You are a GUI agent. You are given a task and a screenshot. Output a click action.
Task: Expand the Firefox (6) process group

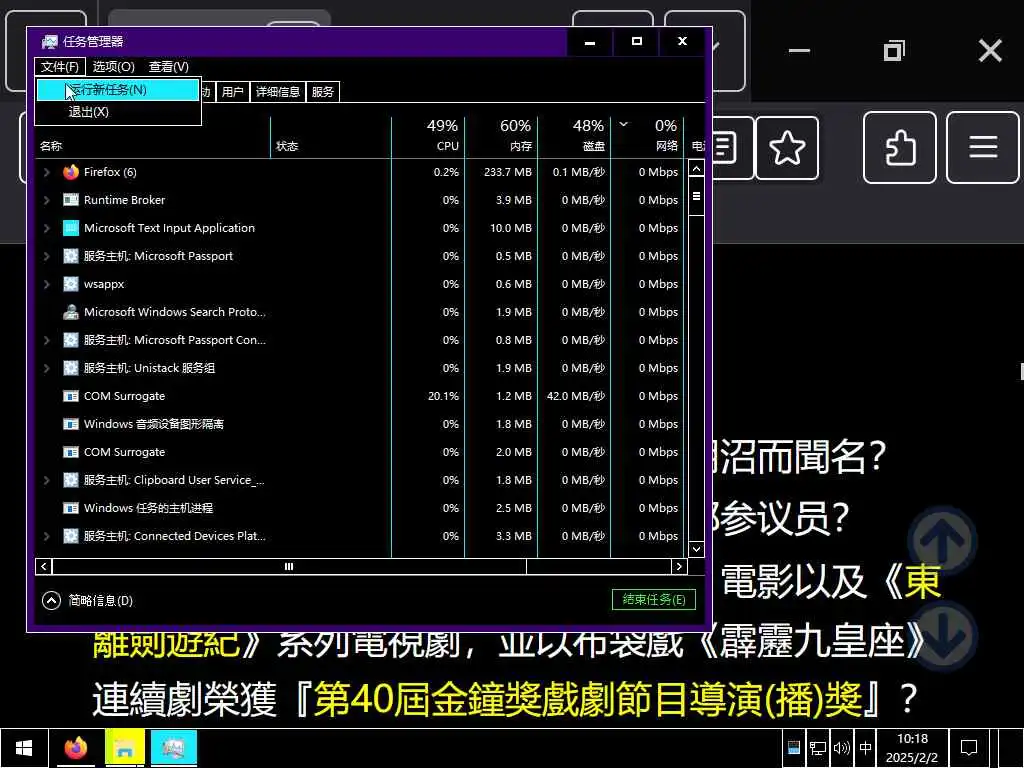[46, 172]
